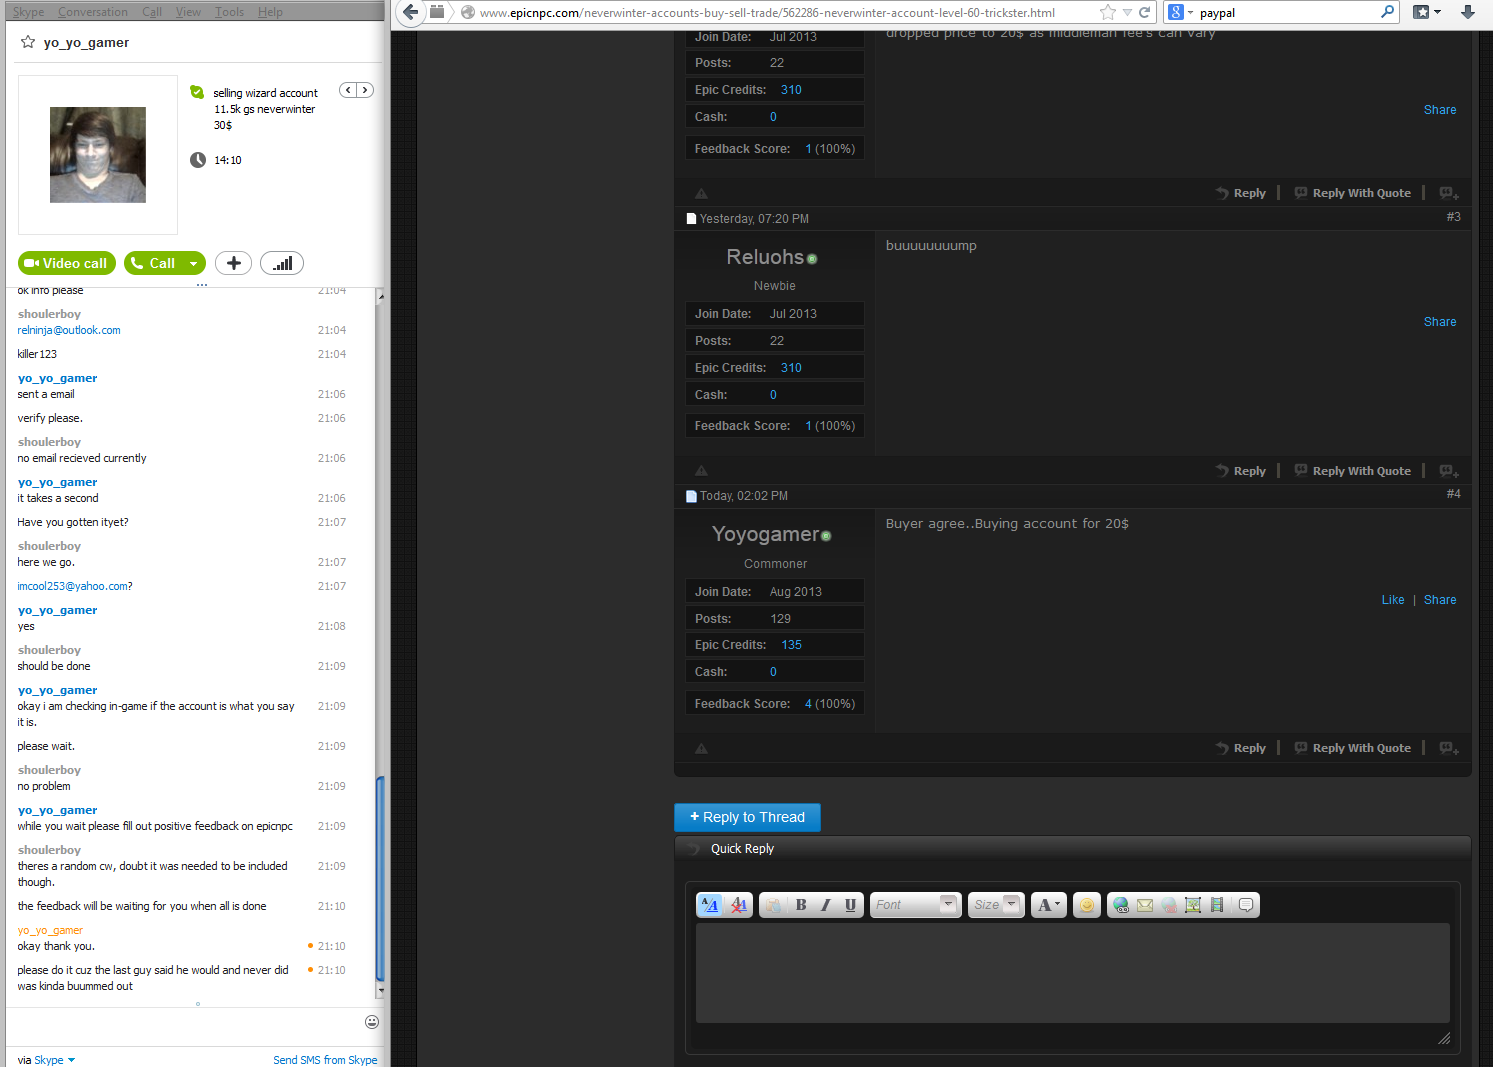Show next contact detail with right arrow

tap(365, 90)
